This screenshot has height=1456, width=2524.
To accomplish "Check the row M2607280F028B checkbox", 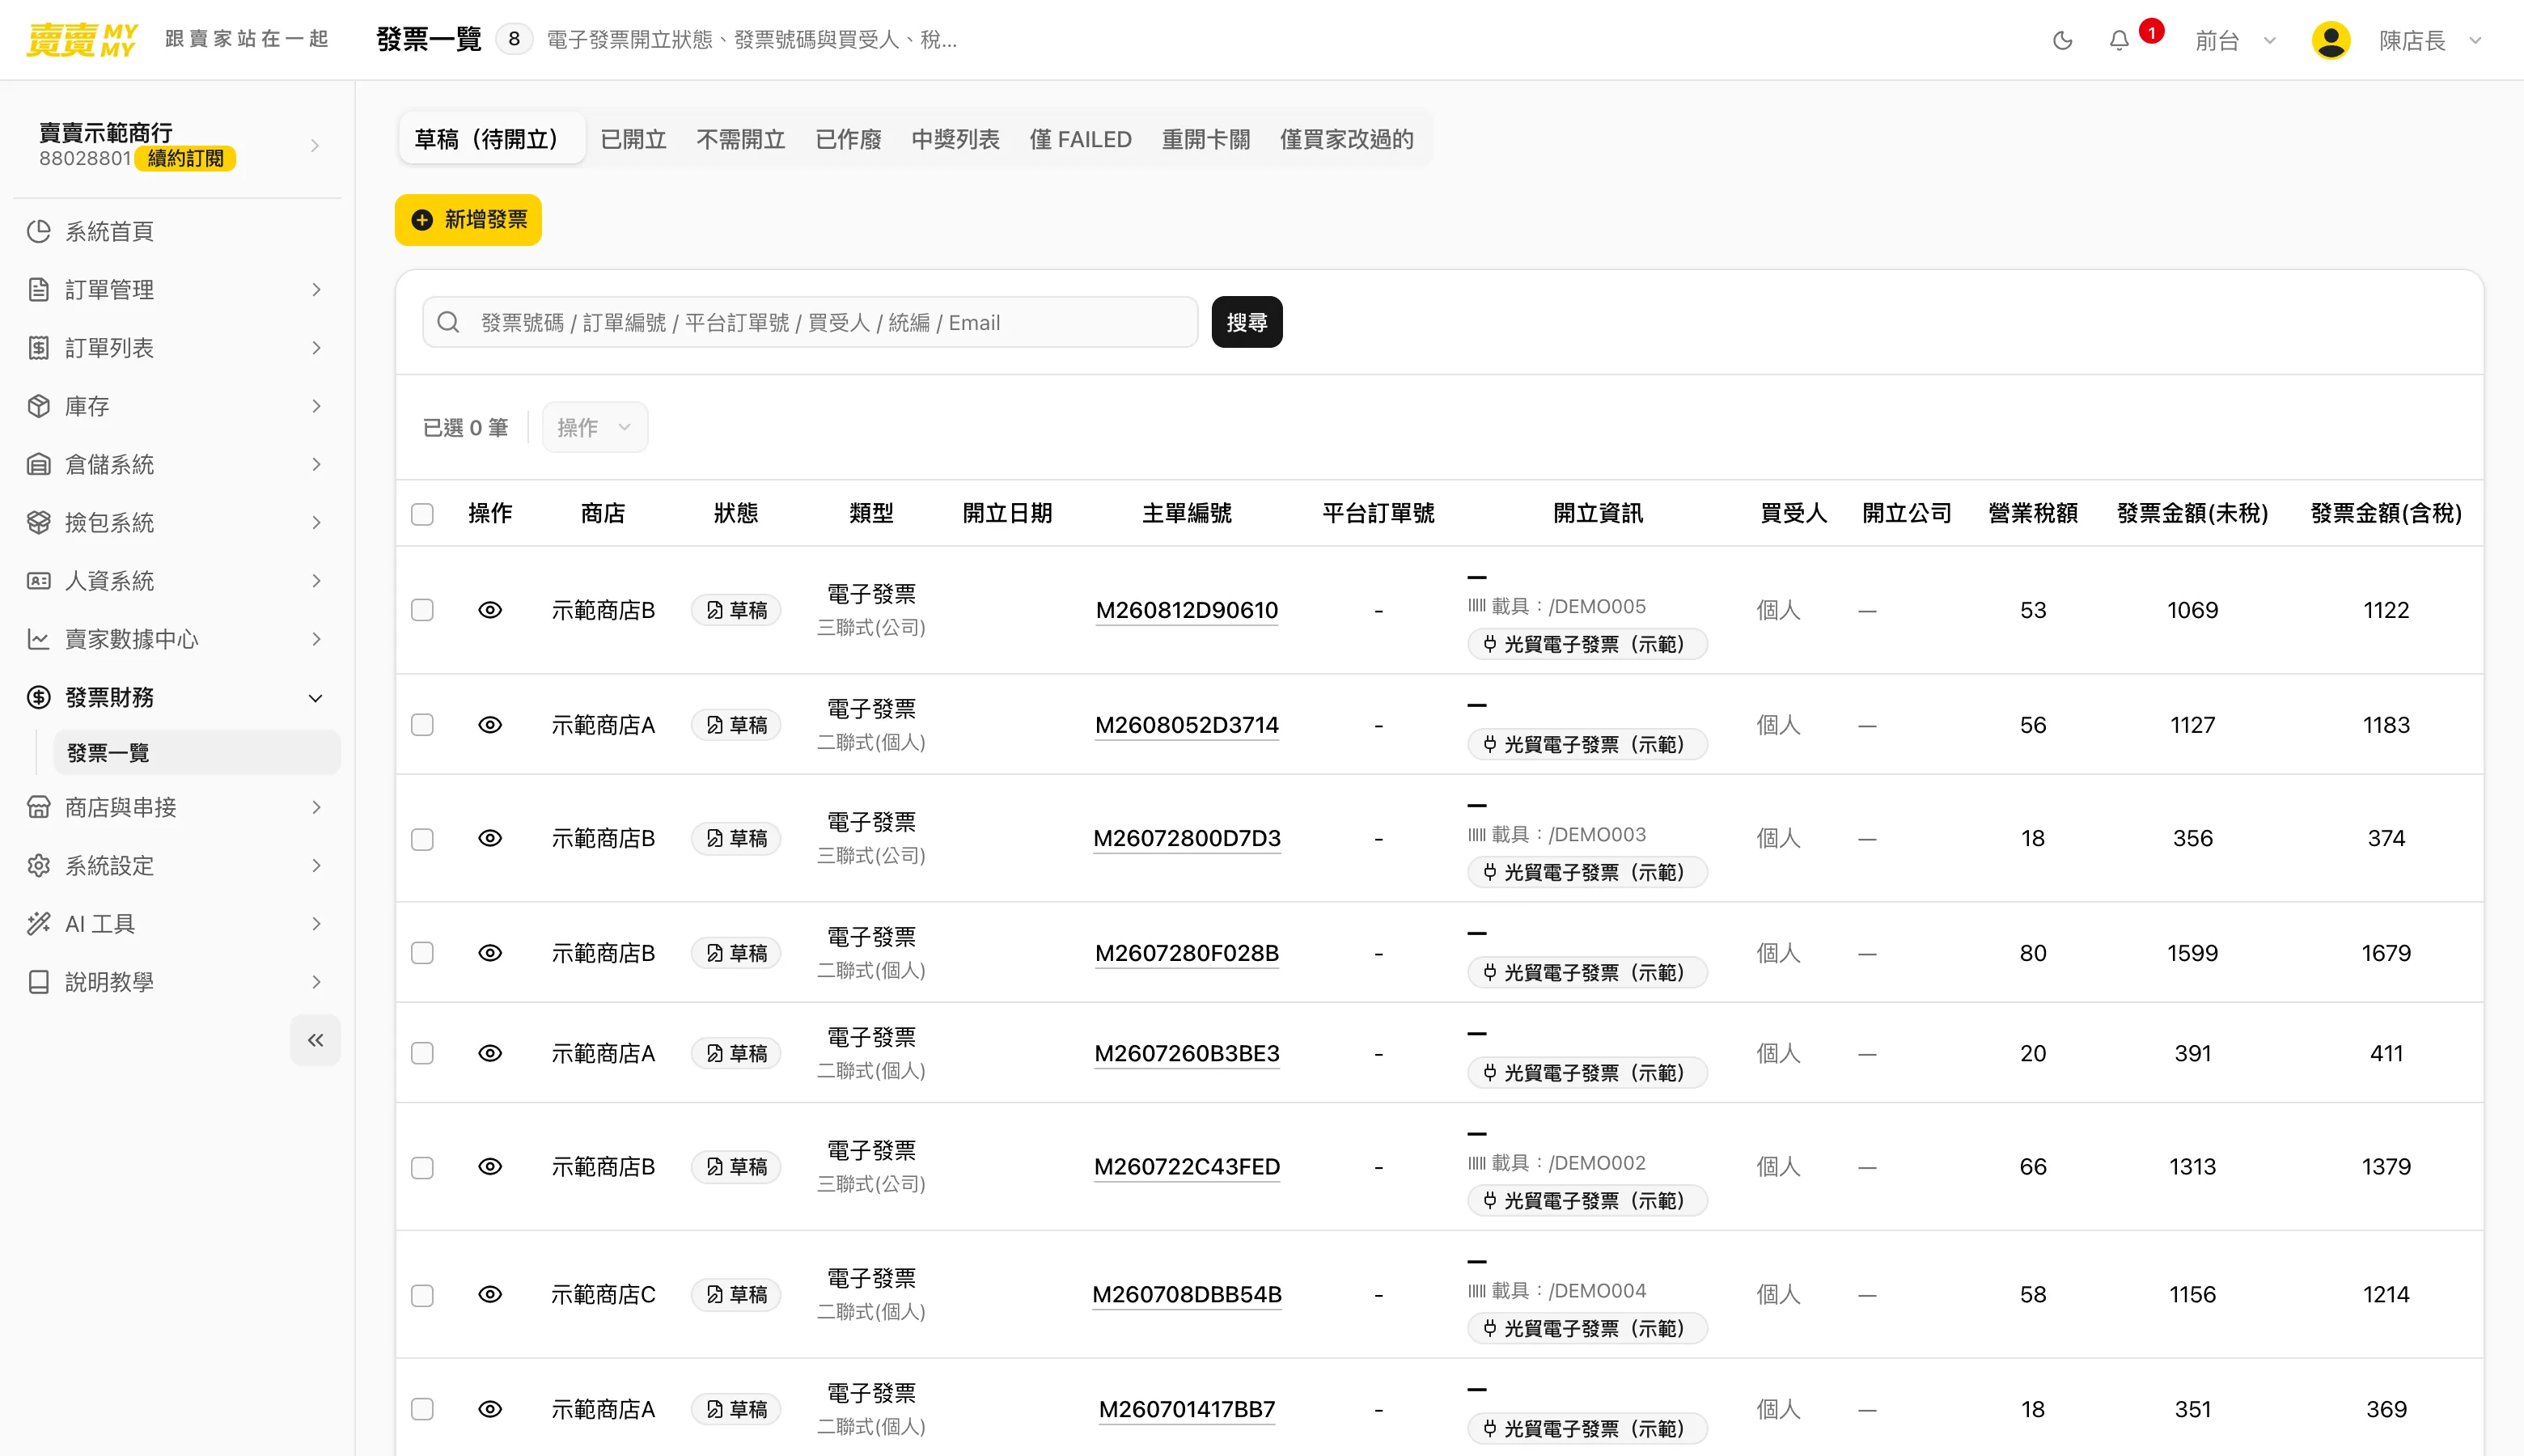I will (422, 953).
